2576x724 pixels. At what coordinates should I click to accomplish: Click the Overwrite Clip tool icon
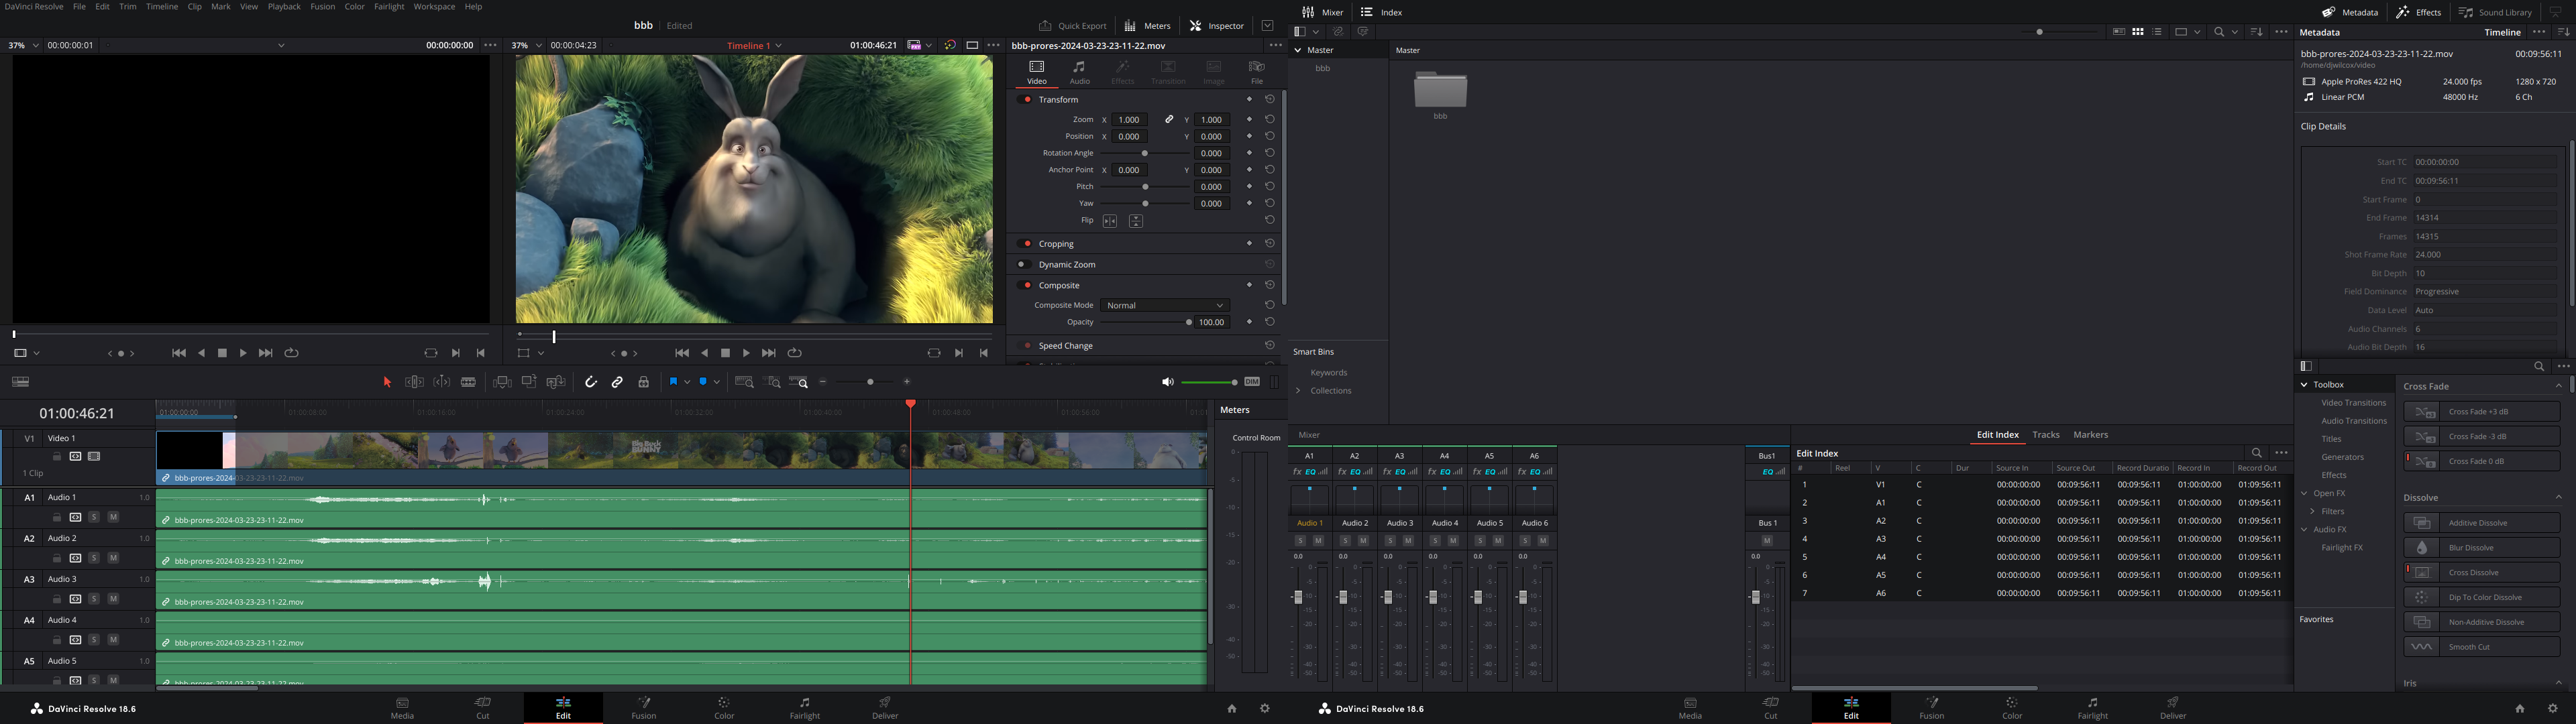tap(529, 382)
